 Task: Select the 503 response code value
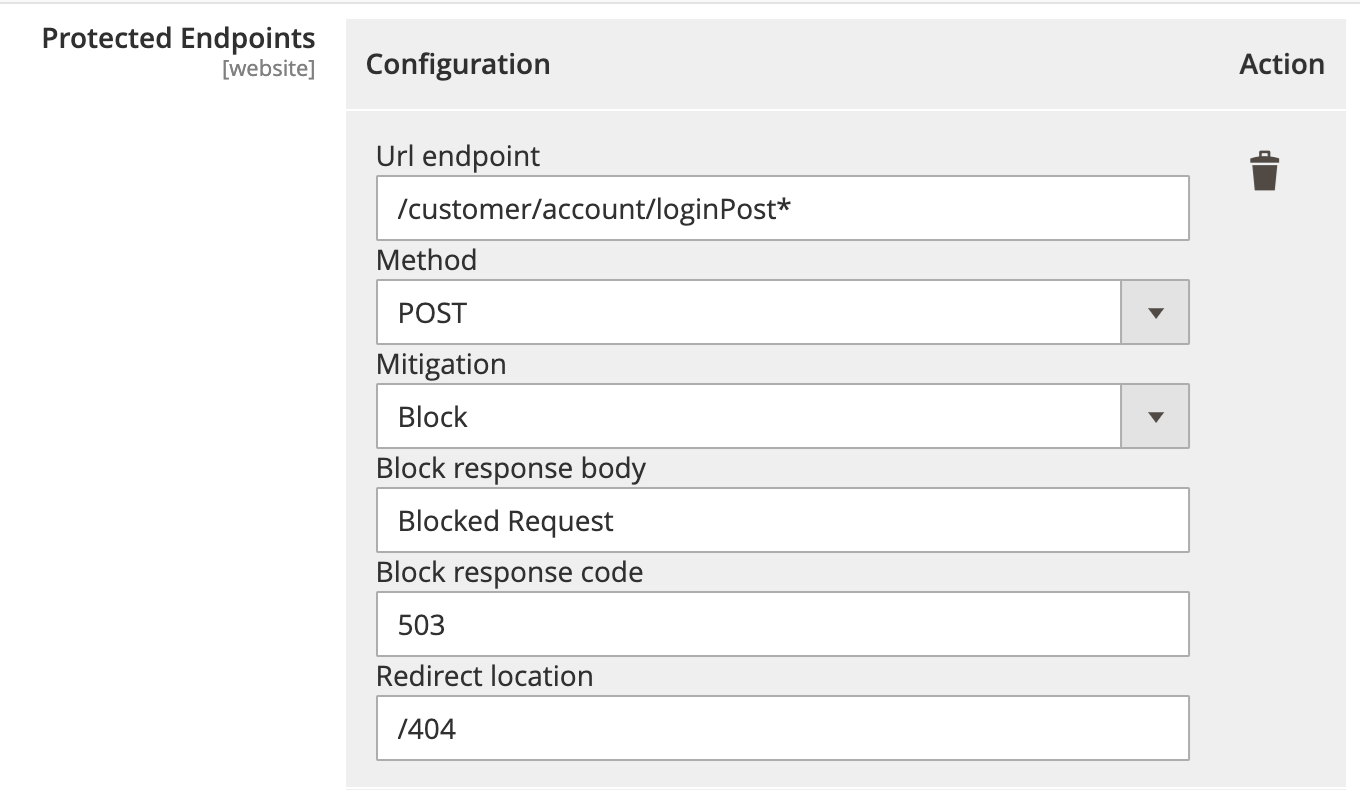pyautogui.click(x=422, y=624)
